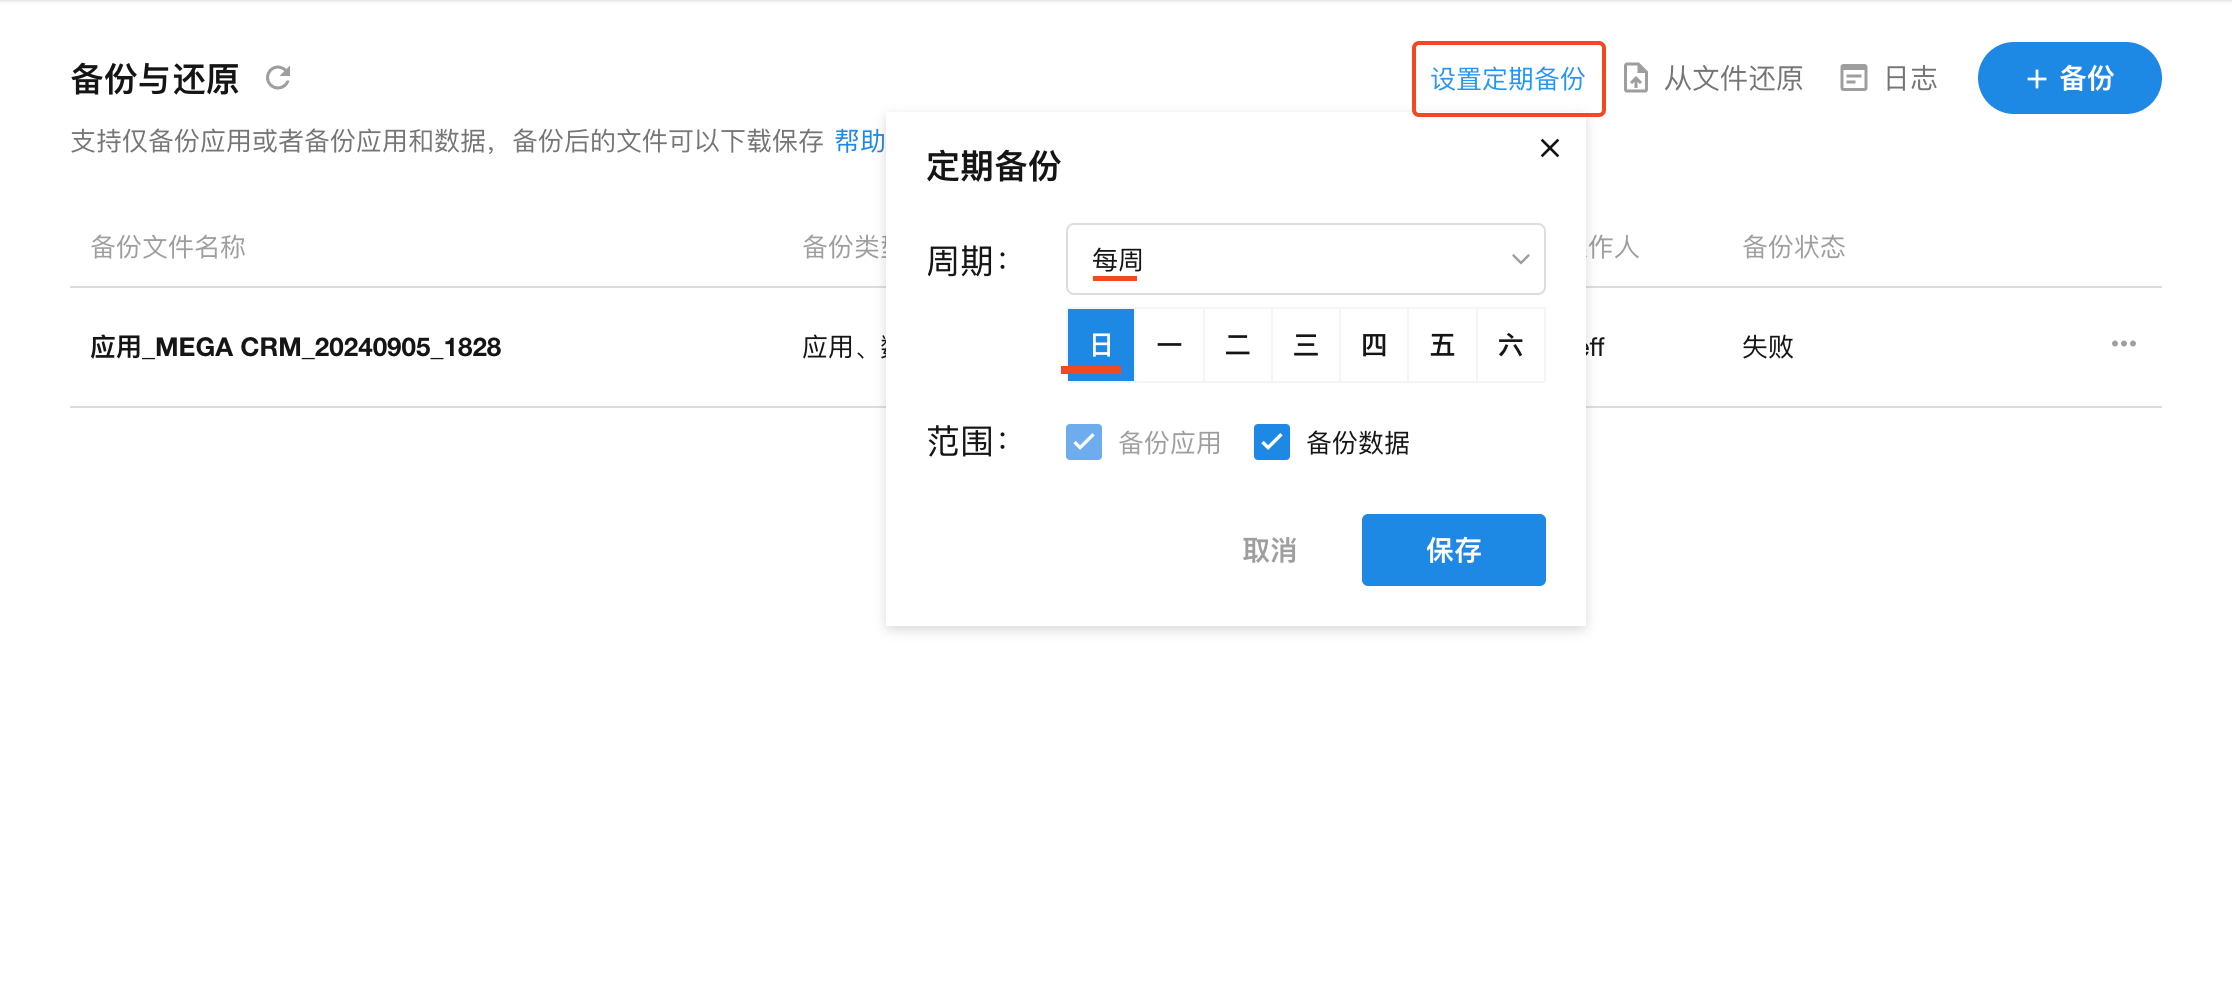Screen dimensions: 2232x988
Task: Click the 备份 button with plus icon
Action: click(x=2069, y=78)
